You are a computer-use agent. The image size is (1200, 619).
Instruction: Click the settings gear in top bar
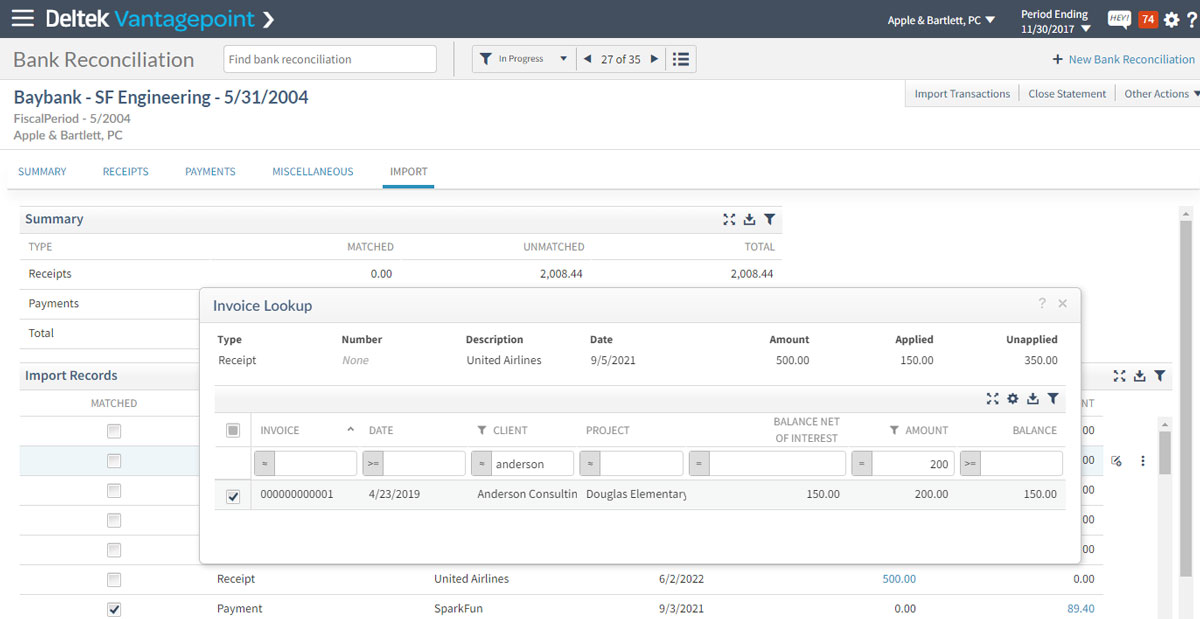tap(1171, 20)
